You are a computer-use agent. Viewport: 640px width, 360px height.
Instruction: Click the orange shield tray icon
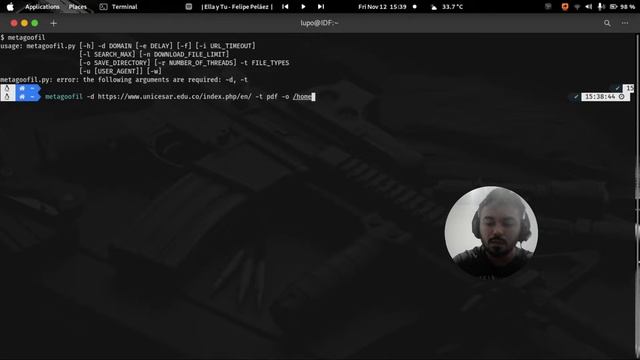565,7
